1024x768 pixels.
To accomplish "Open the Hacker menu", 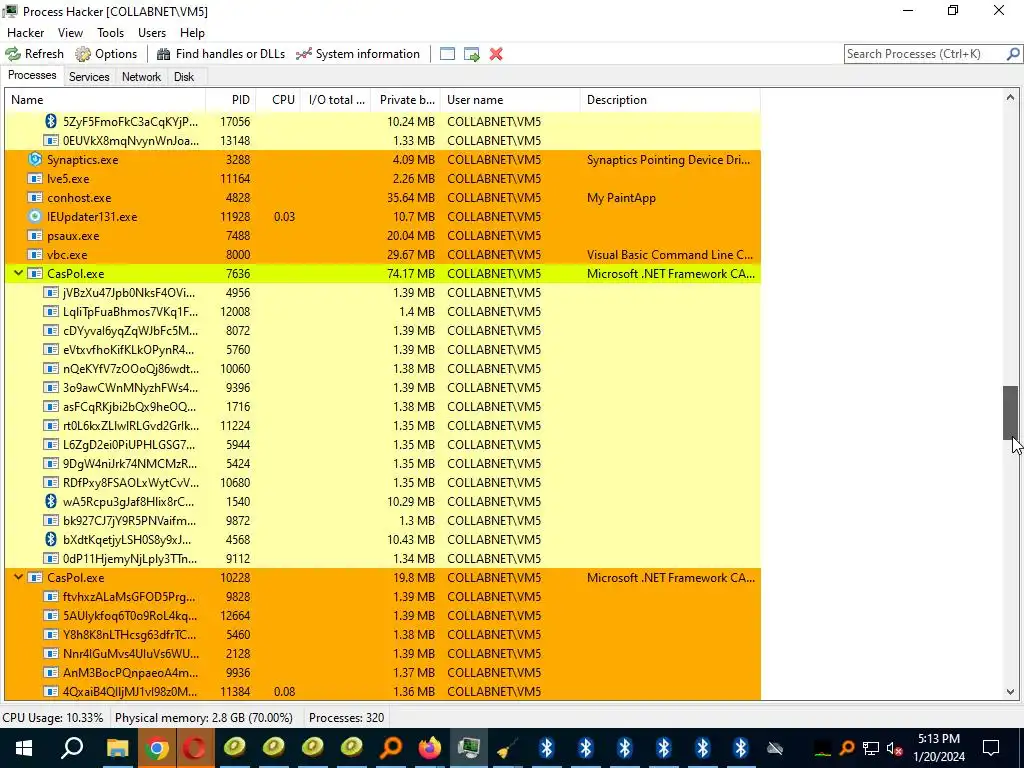I will click(25, 33).
